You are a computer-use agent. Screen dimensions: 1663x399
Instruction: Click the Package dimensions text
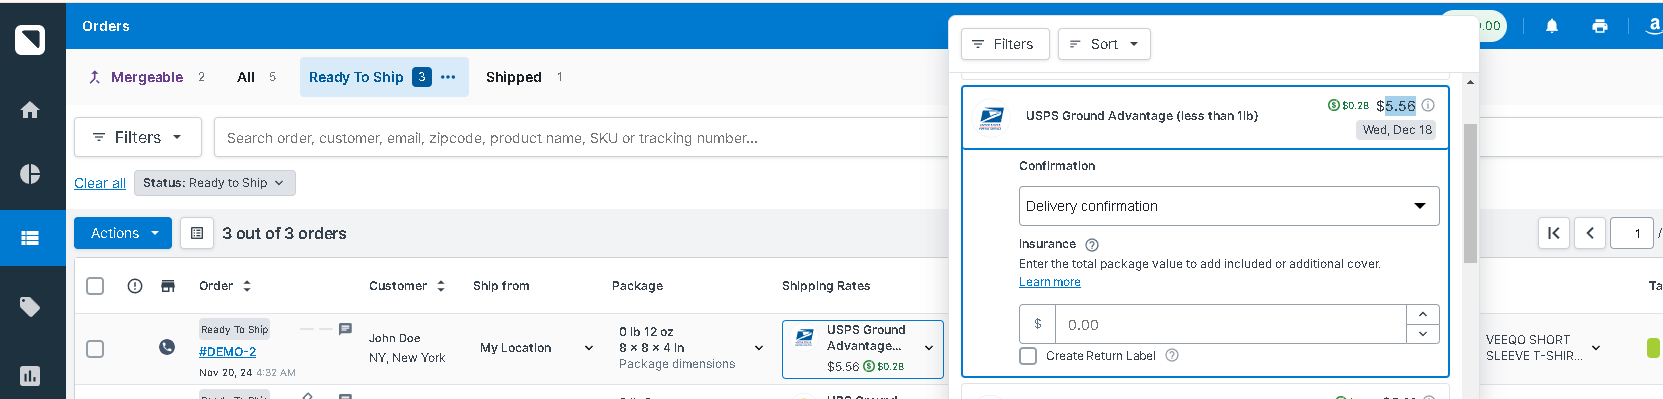tap(676, 364)
